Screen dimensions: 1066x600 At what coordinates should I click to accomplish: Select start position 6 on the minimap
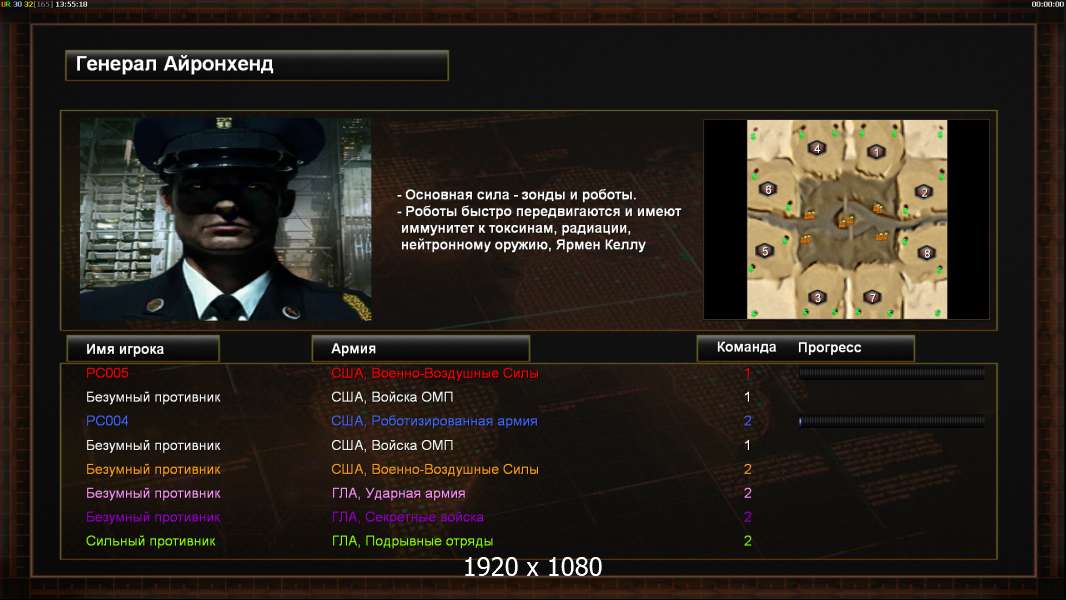[x=768, y=189]
